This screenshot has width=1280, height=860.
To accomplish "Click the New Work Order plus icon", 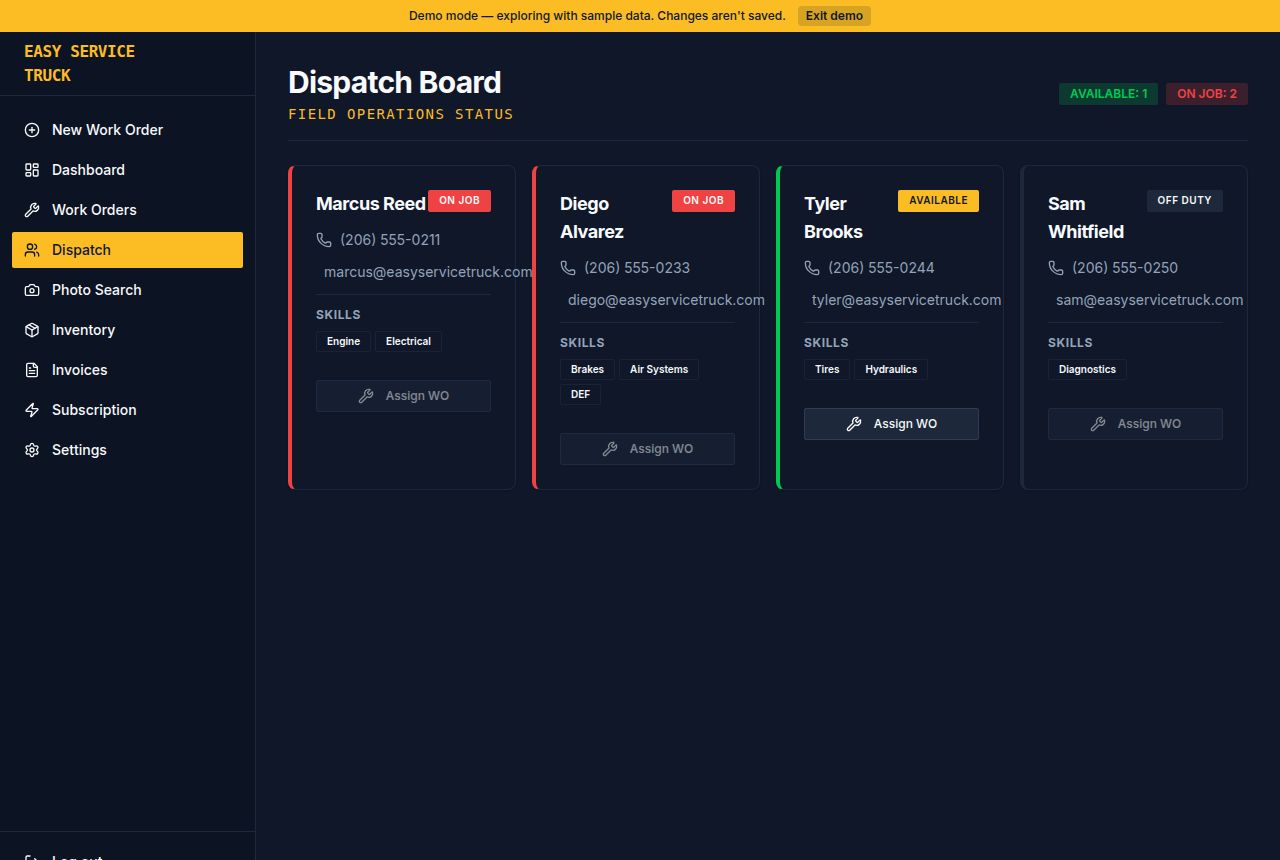I will pyautogui.click(x=32, y=130).
